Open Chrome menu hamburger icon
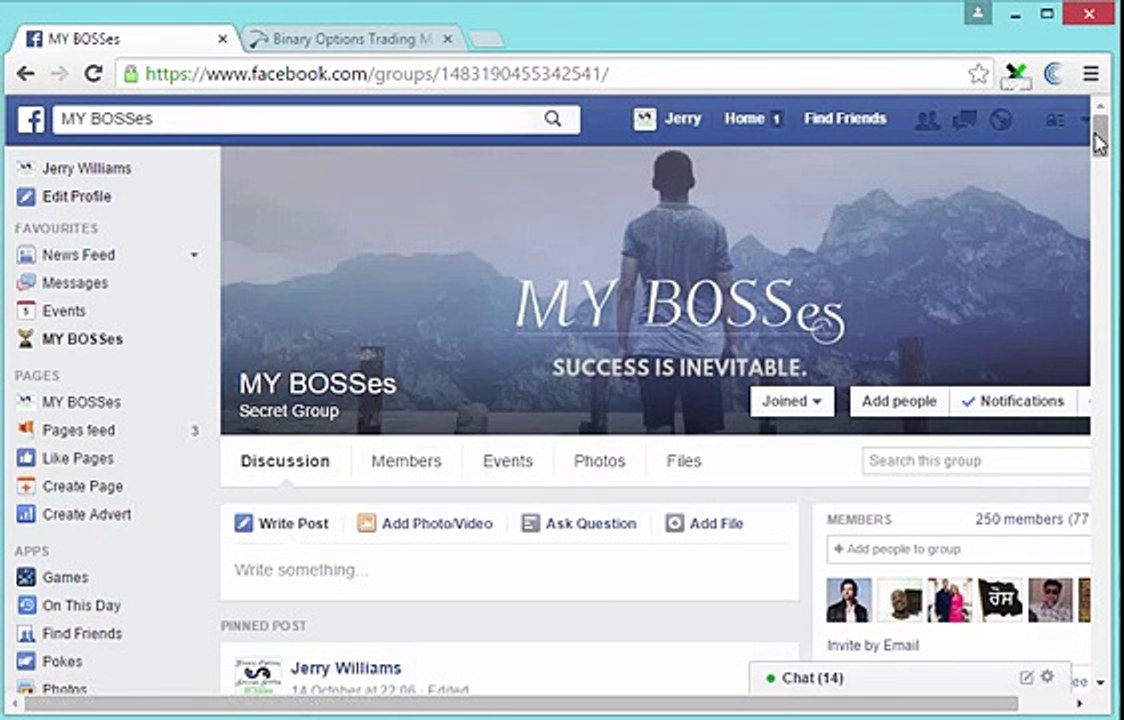The image size is (1124, 720). click(x=1090, y=73)
